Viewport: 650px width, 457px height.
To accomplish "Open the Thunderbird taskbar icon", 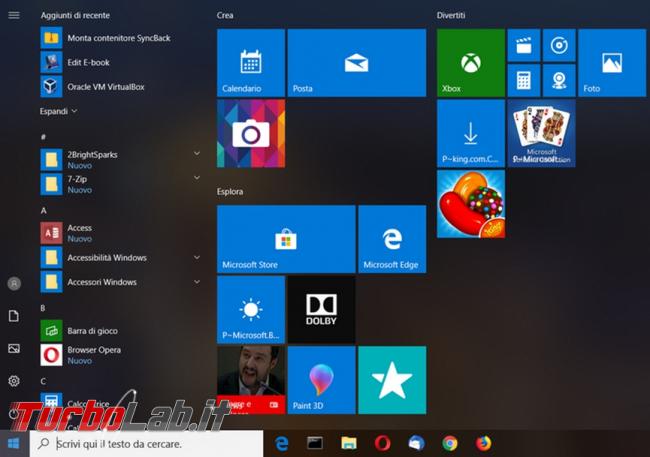I will (x=416, y=444).
